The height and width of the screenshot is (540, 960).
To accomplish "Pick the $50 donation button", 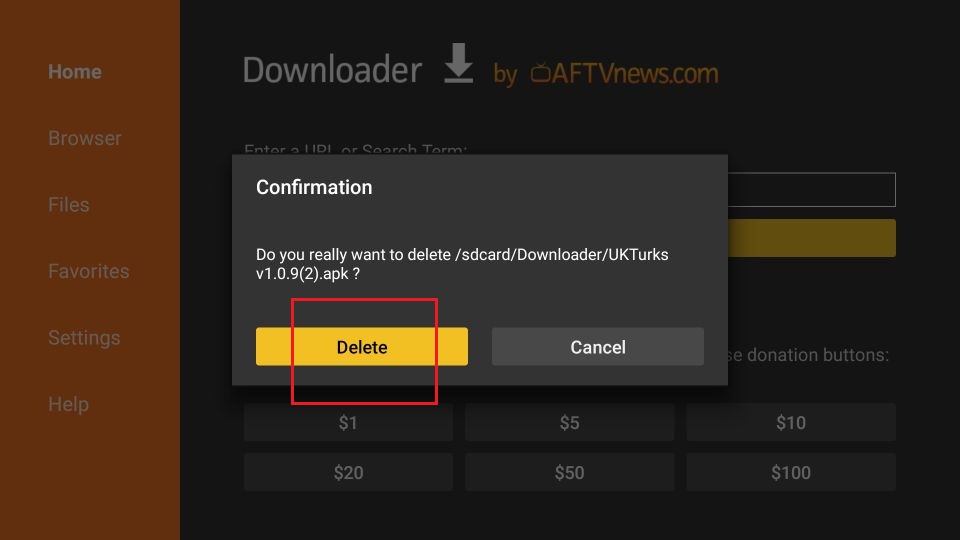I will click(569, 472).
